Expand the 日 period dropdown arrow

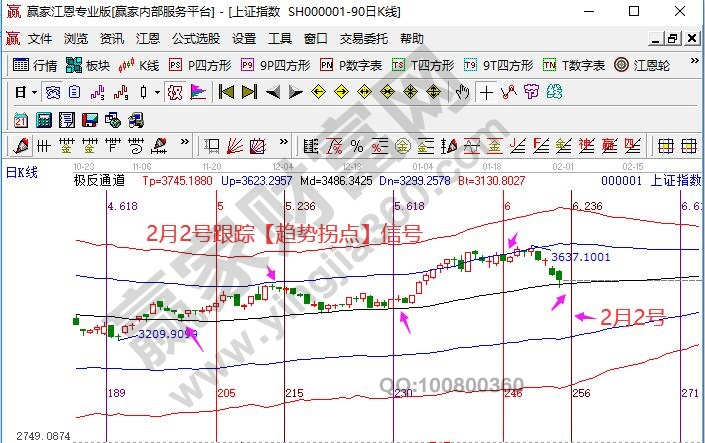33,92
